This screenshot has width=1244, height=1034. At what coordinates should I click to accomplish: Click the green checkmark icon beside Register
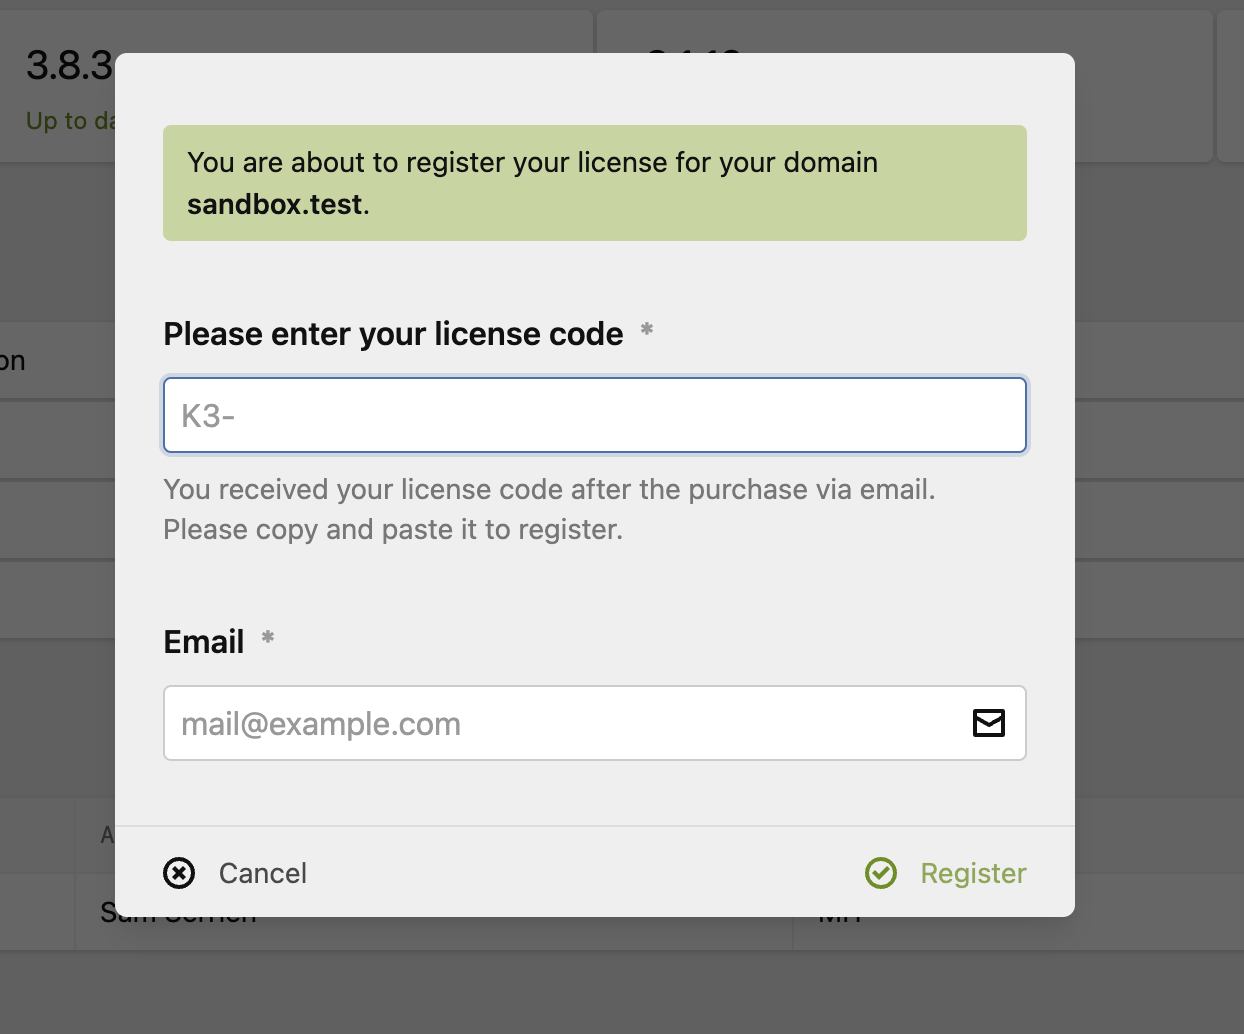click(x=880, y=873)
